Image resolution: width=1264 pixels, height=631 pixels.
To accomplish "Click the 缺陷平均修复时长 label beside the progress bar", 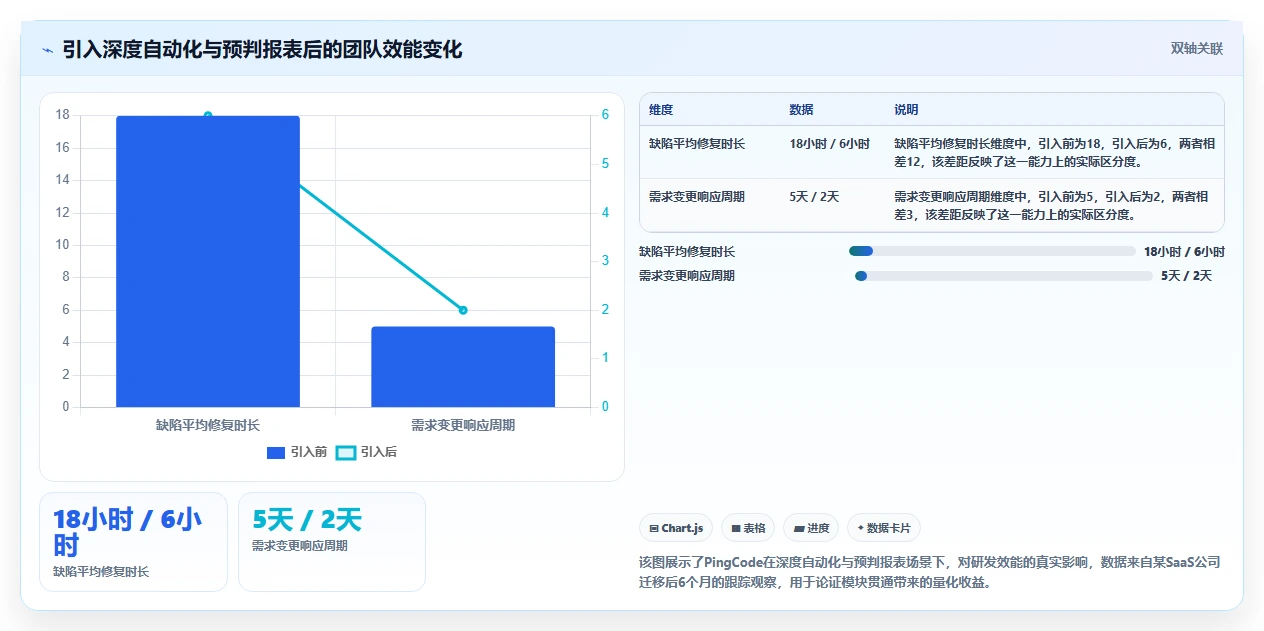I will pyautogui.click(x=687, y=252).
